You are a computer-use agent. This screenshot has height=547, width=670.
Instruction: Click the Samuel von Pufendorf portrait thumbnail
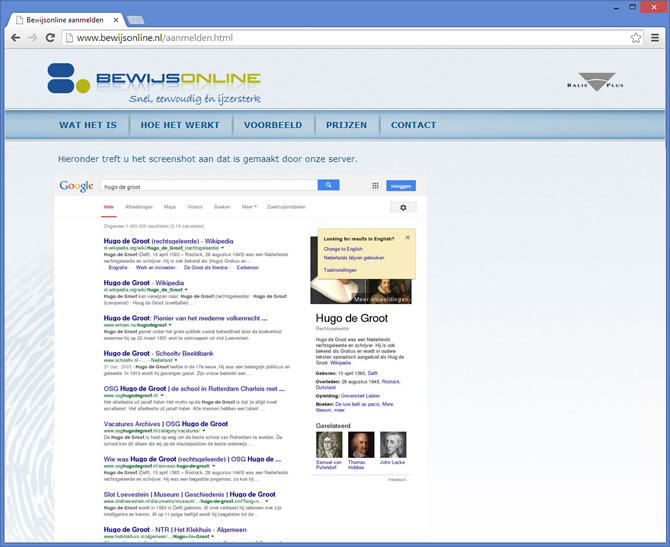(329, 445)
